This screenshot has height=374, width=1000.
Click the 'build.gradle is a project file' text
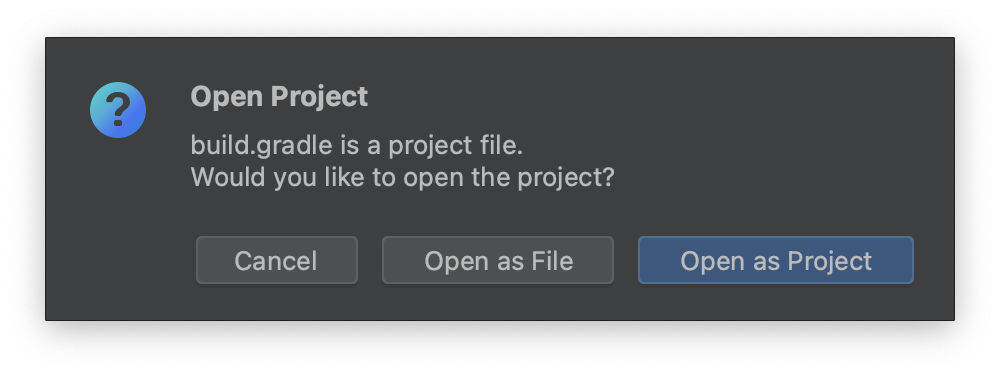coord(357,146)
